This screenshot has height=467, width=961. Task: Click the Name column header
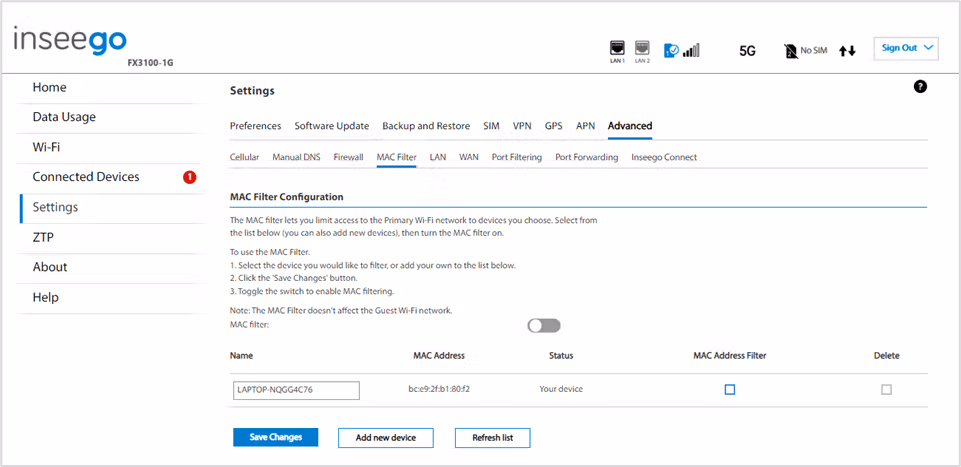(241, 355)
